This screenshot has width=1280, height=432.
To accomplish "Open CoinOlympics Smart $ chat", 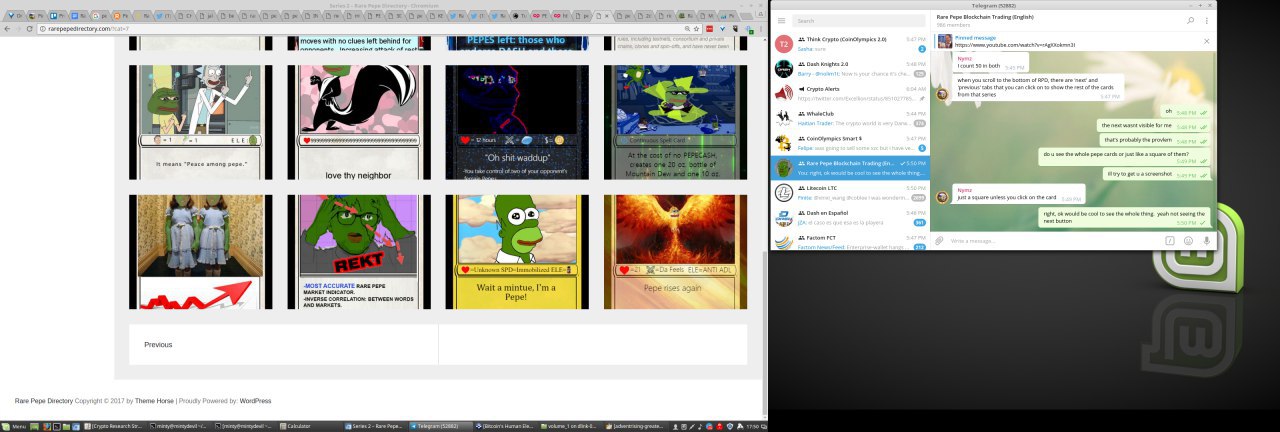I will 849,144.
